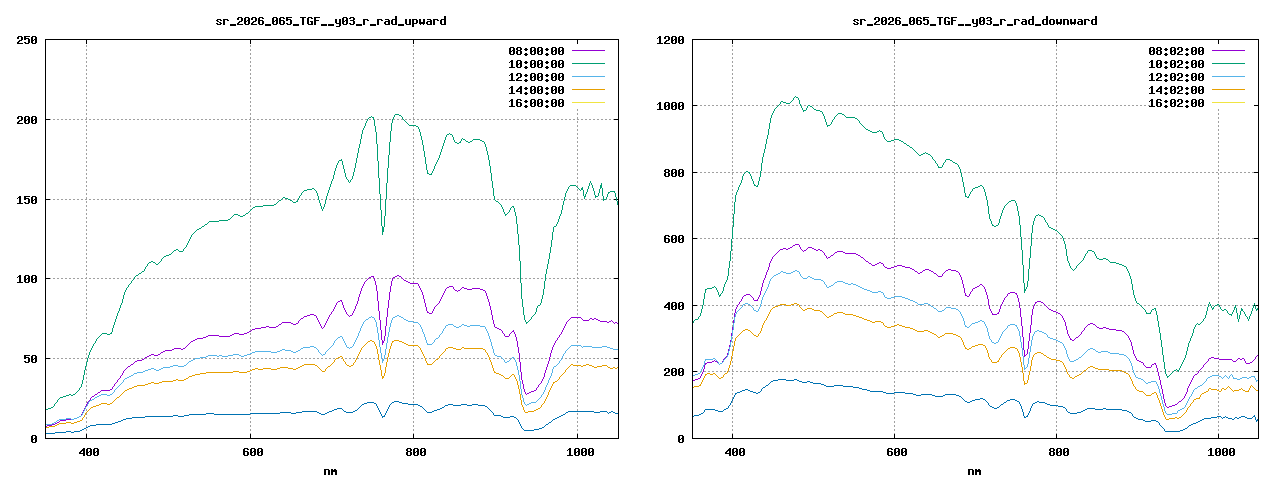Click the 16:02:00 legend line sample
Viewport: 1280px width, 480px height.
pos(1228,103)
